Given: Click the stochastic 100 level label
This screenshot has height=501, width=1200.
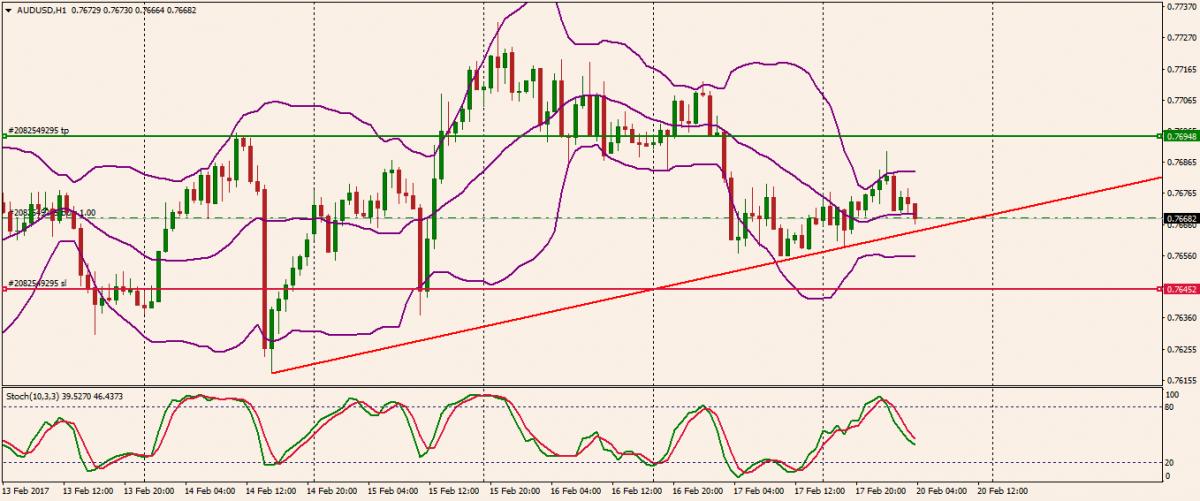Looking at the screenshot, I should click(x=1172, y=393).
